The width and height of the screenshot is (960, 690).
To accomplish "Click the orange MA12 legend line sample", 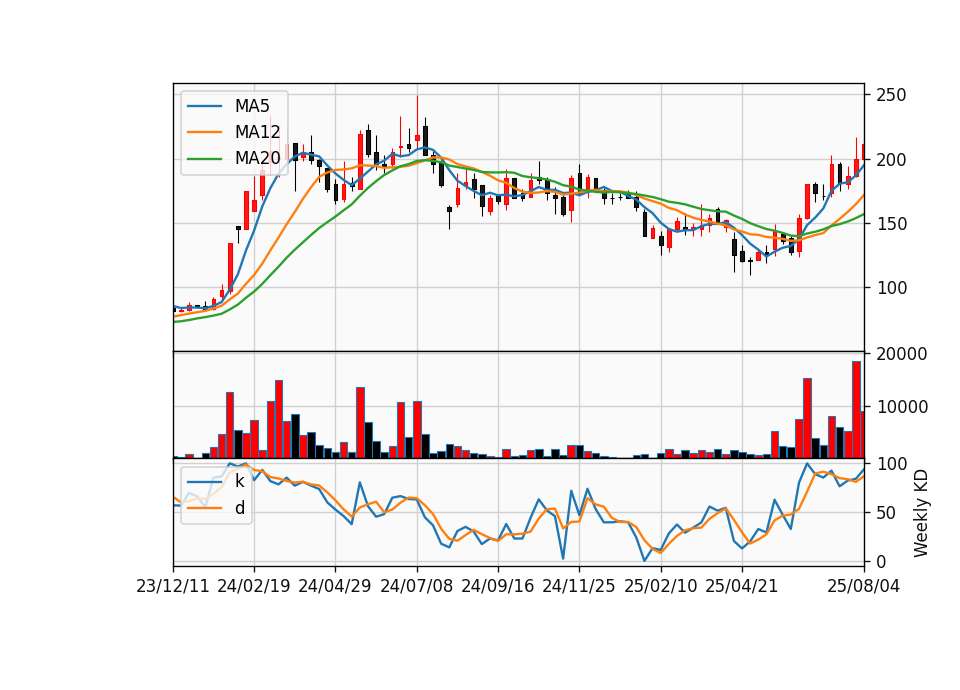I will coord(204,132).
